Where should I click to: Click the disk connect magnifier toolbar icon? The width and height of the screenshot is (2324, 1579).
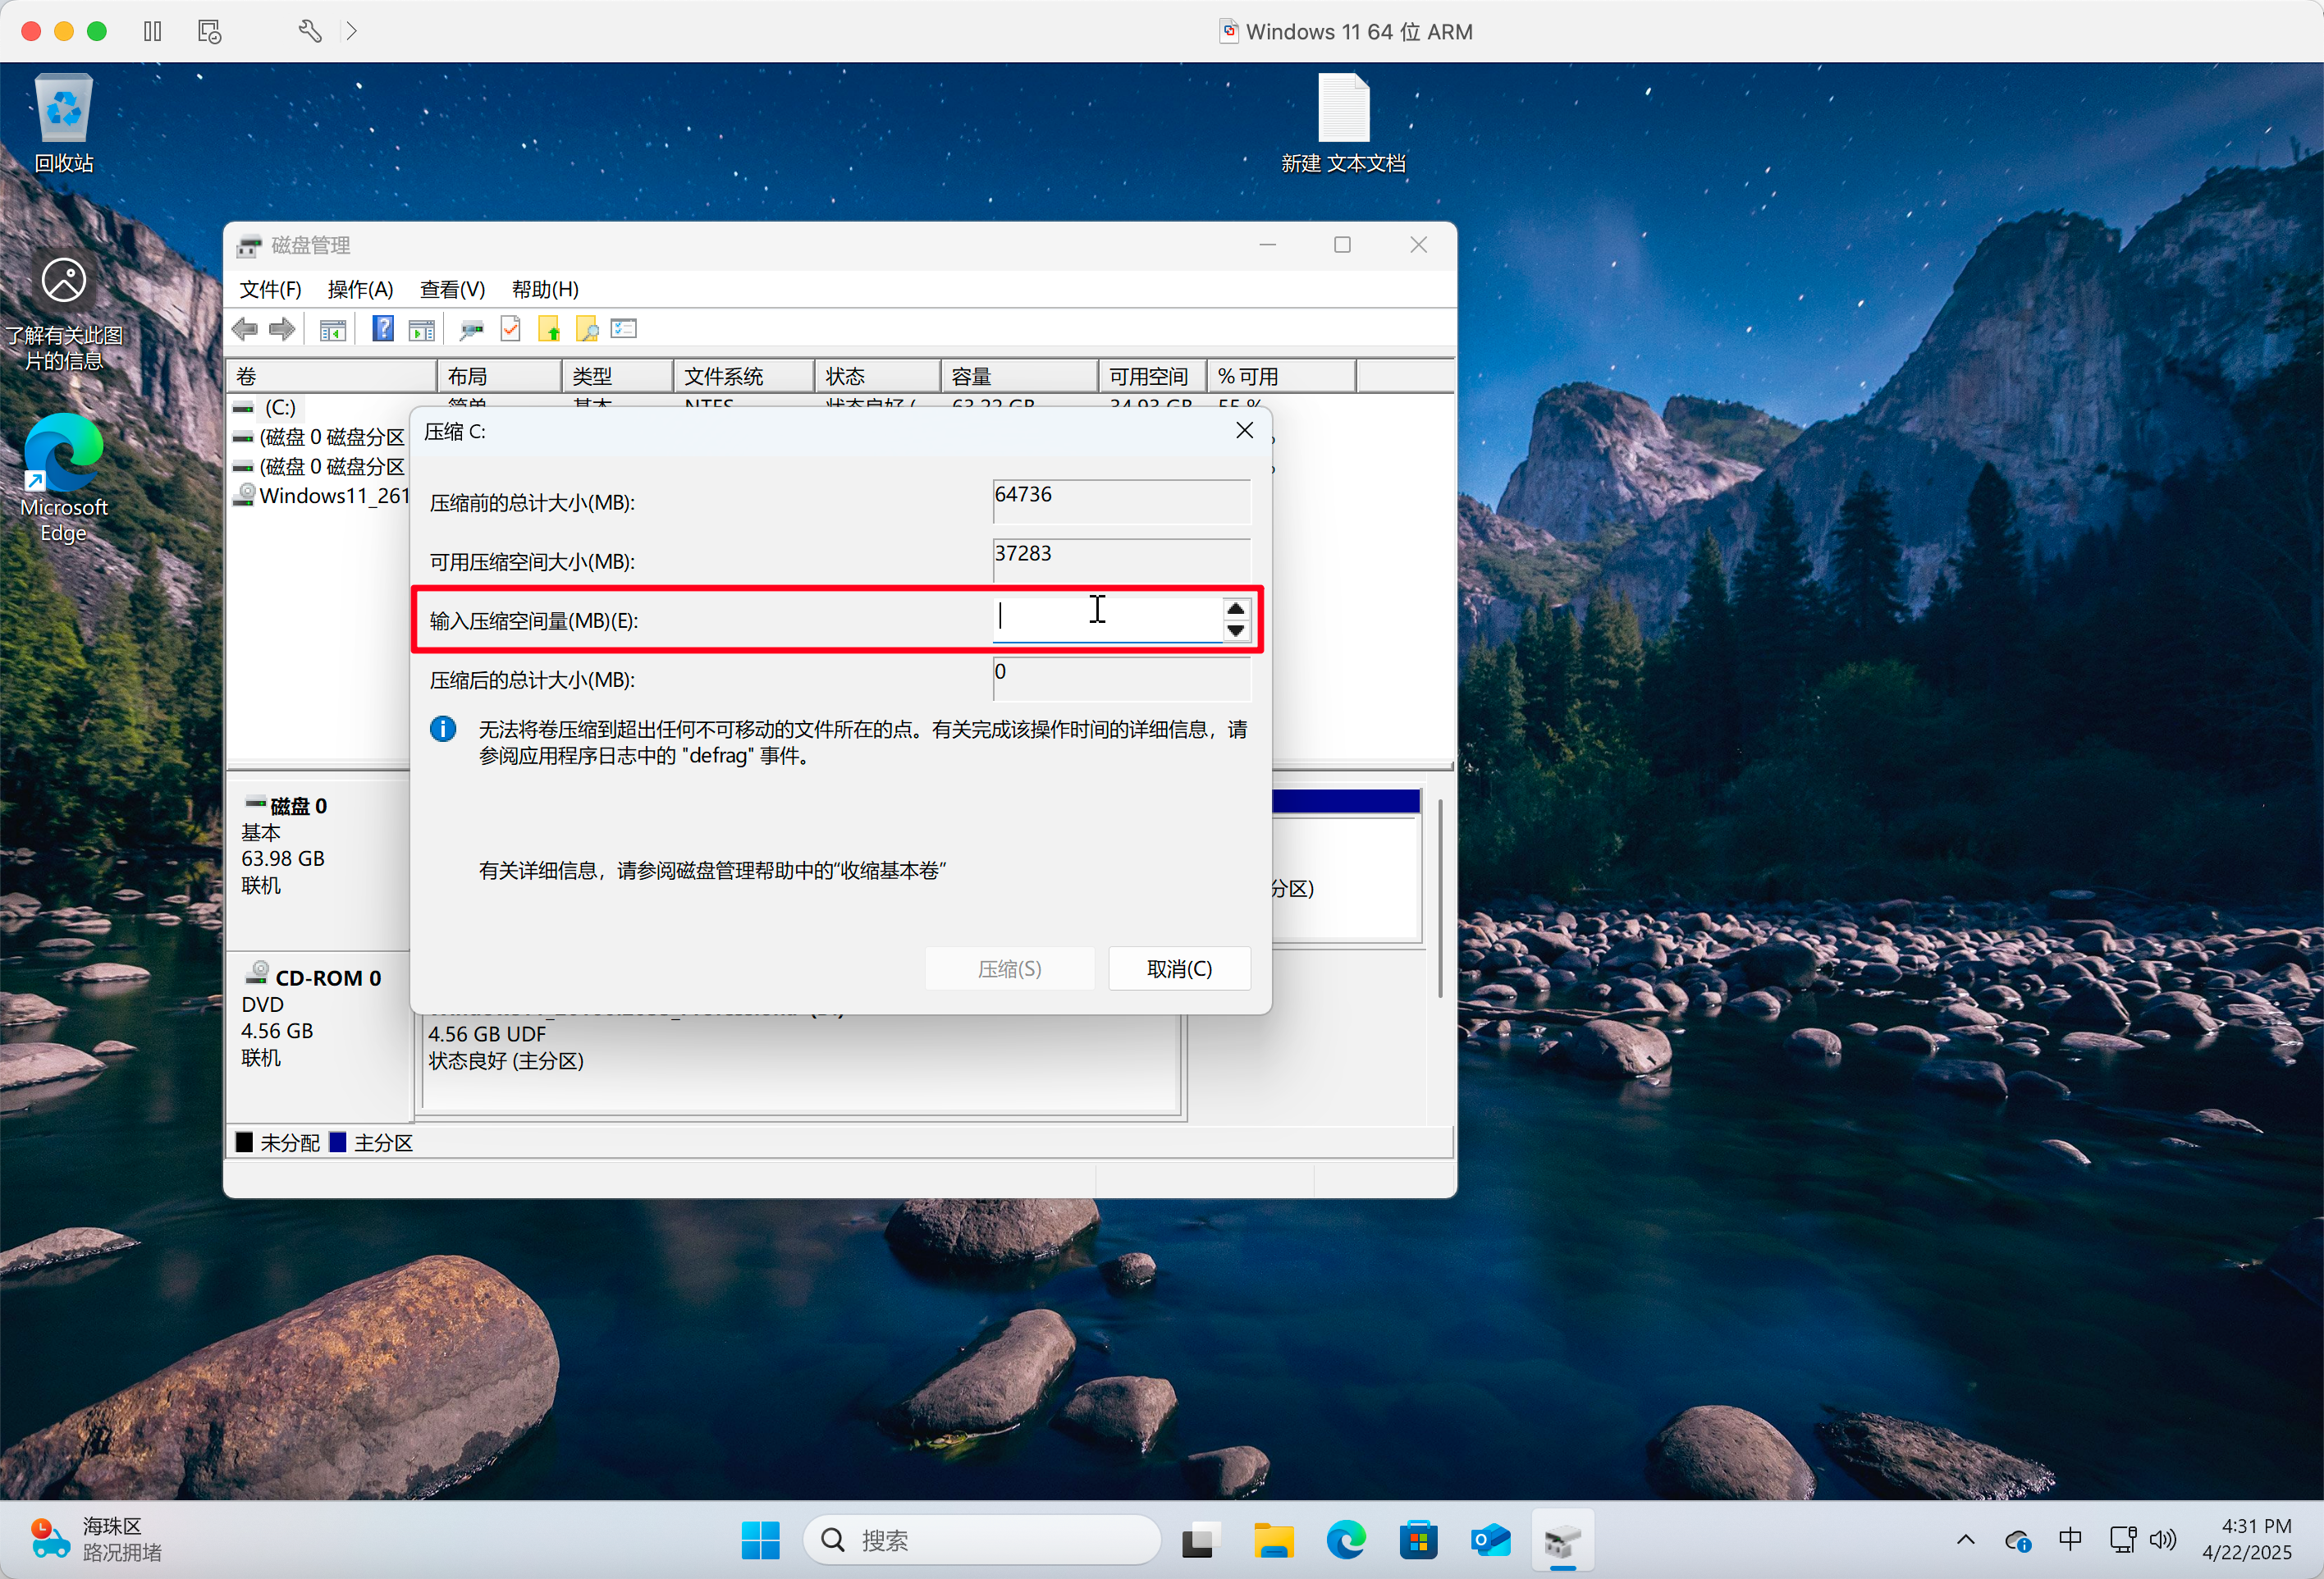pos(471,329)
